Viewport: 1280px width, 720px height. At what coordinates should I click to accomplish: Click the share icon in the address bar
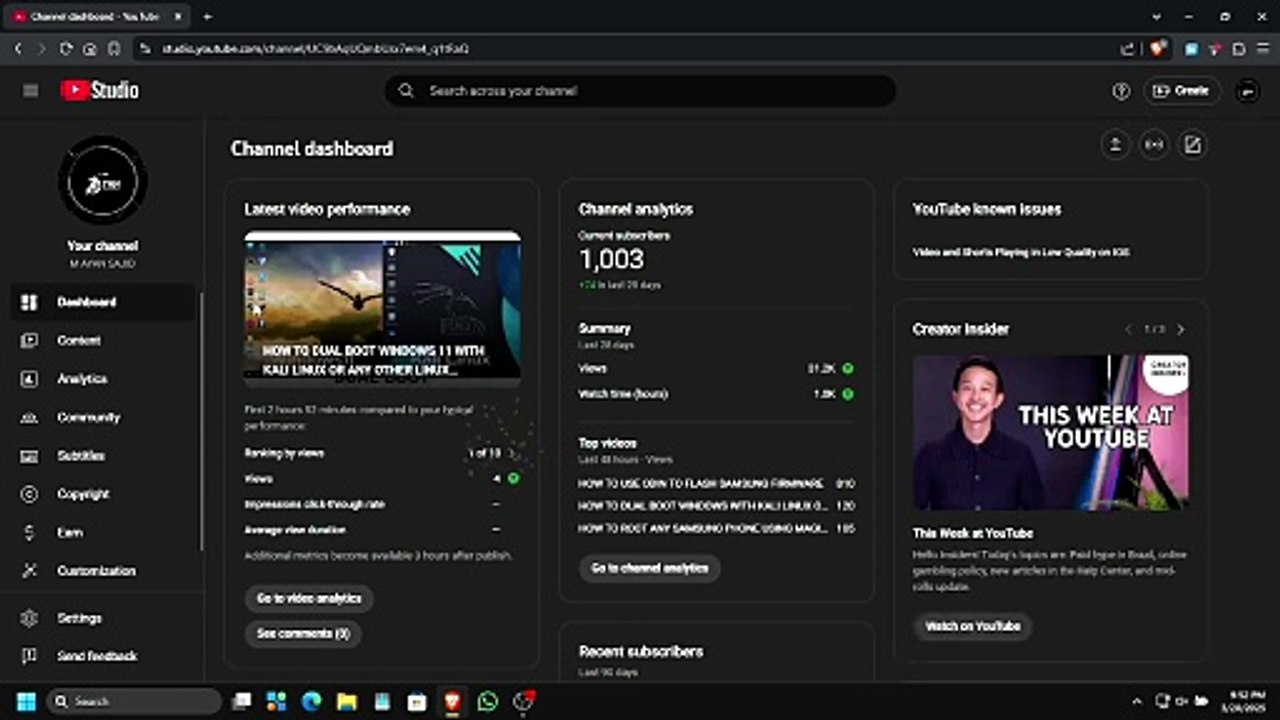click(1128, 48)
